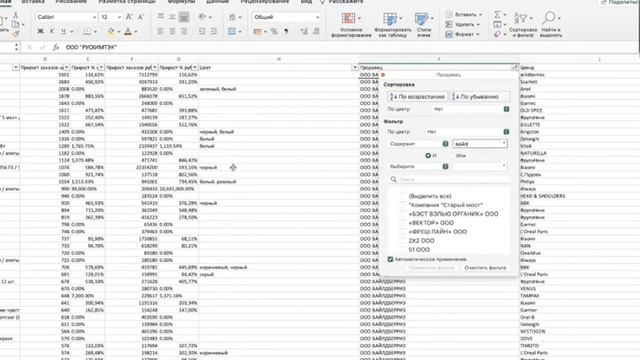Open the Calibri font name dropdown

(x=94, y=17)
